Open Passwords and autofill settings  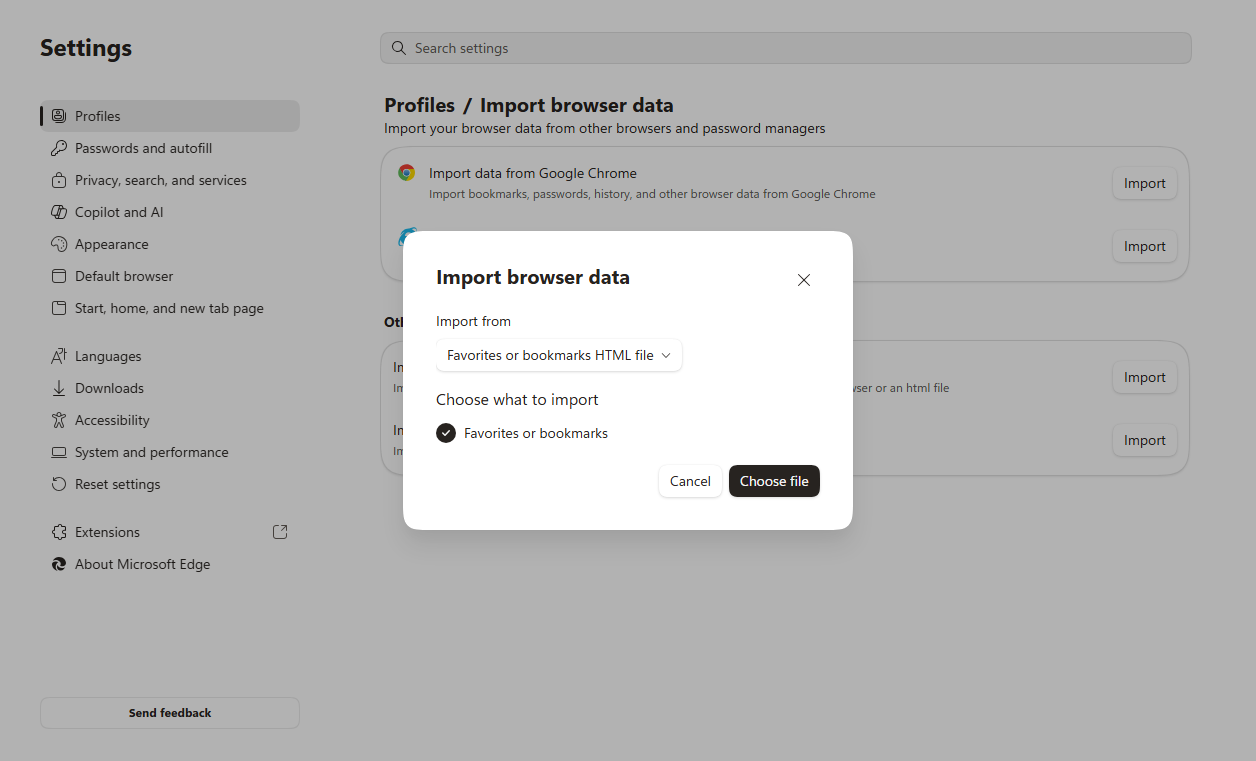[170, 148]
